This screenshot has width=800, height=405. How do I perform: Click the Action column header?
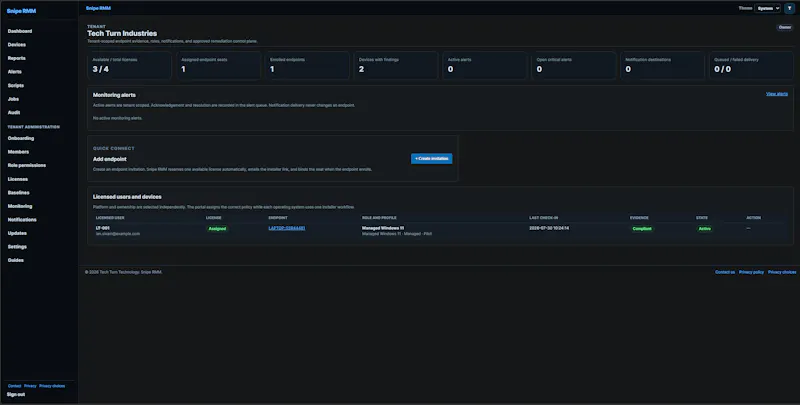[754, 218]
